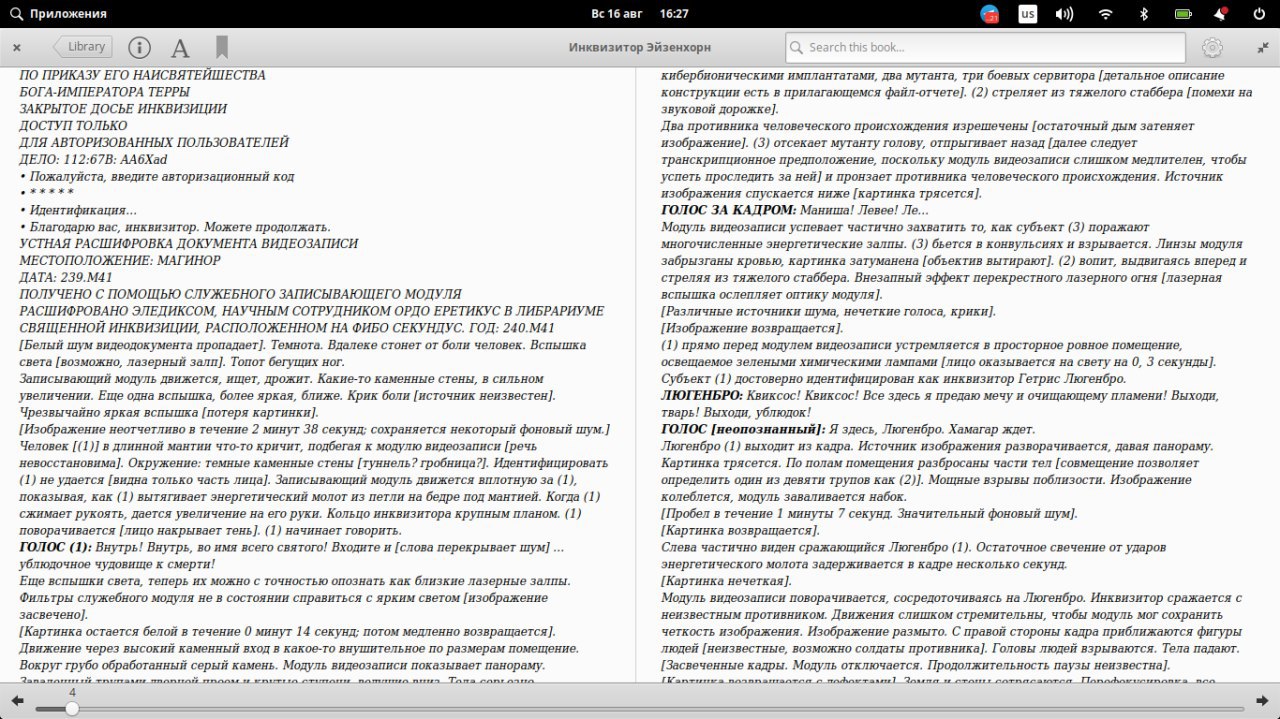Show book information icon
The width and height of the screenshot is (1280, 719).
(140, 47)
